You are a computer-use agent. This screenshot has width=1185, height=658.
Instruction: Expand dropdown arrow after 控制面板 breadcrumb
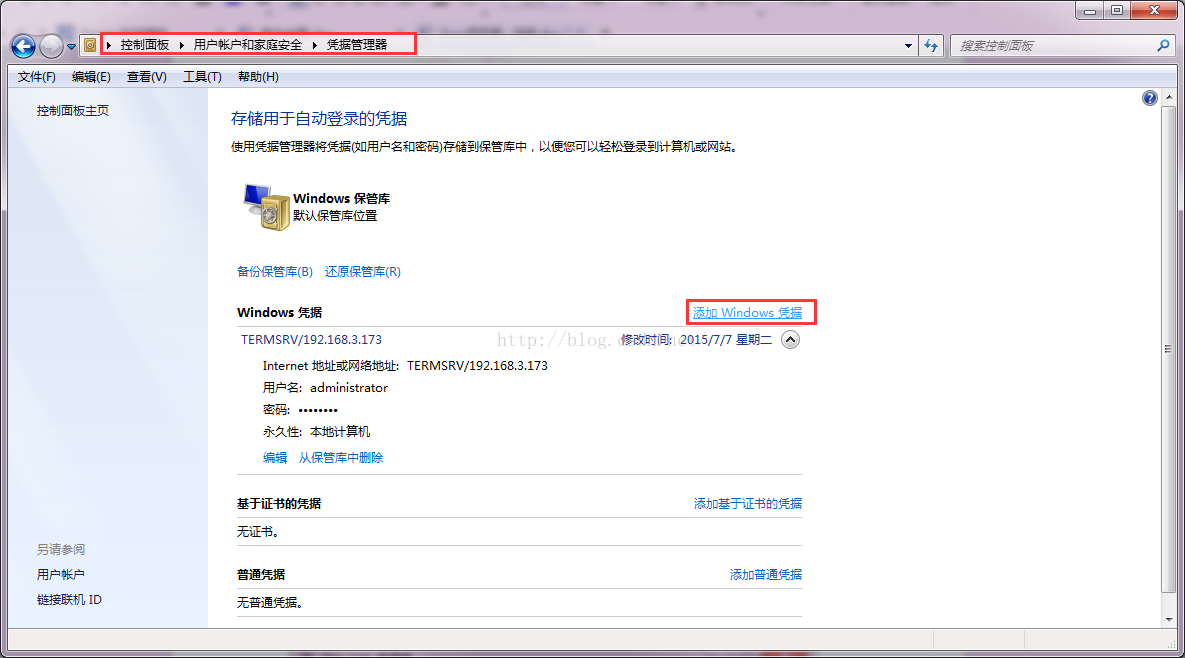coord(181,45)
